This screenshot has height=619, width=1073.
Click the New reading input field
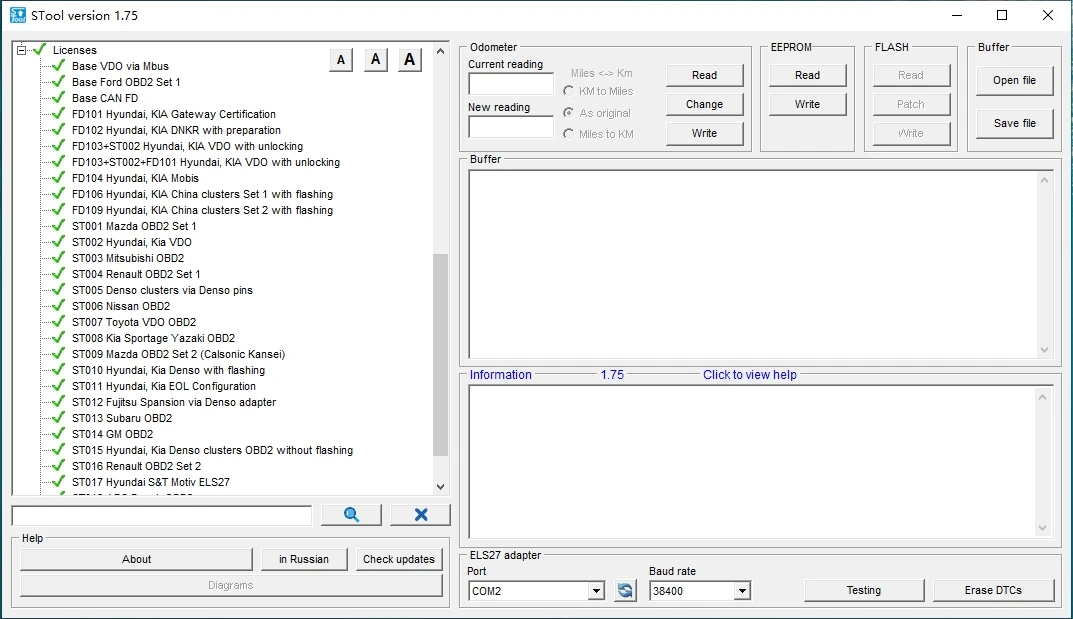pyautogui.click(x=510, y=127)
